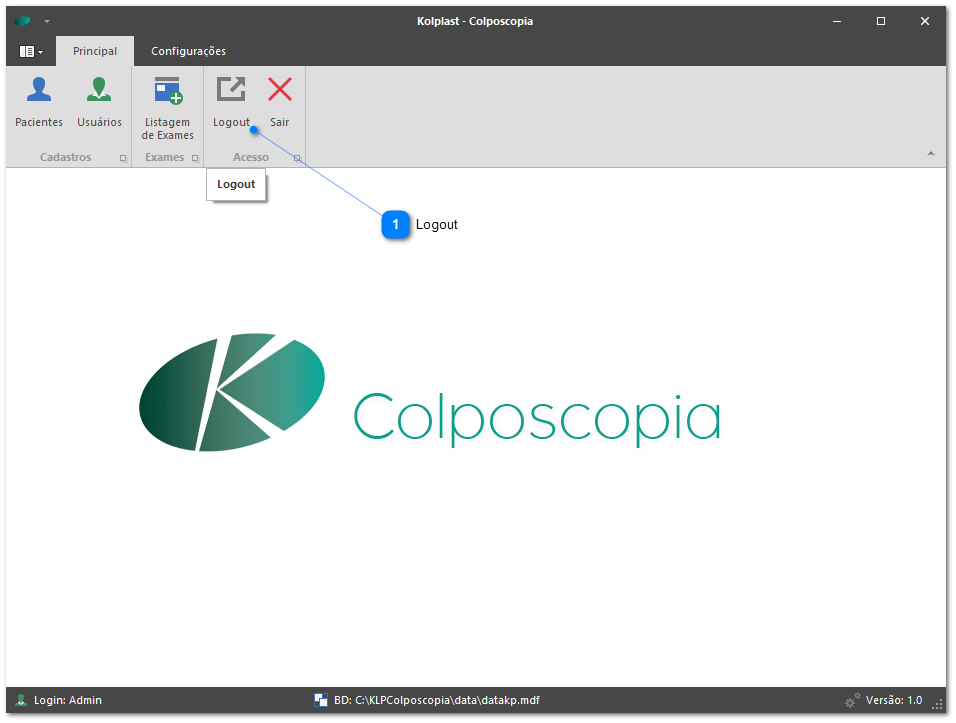Viewport: 956px width, 723px height.
Task: Open the quick access toolbar dropdown arrow
Action: [x=47, y=21]
